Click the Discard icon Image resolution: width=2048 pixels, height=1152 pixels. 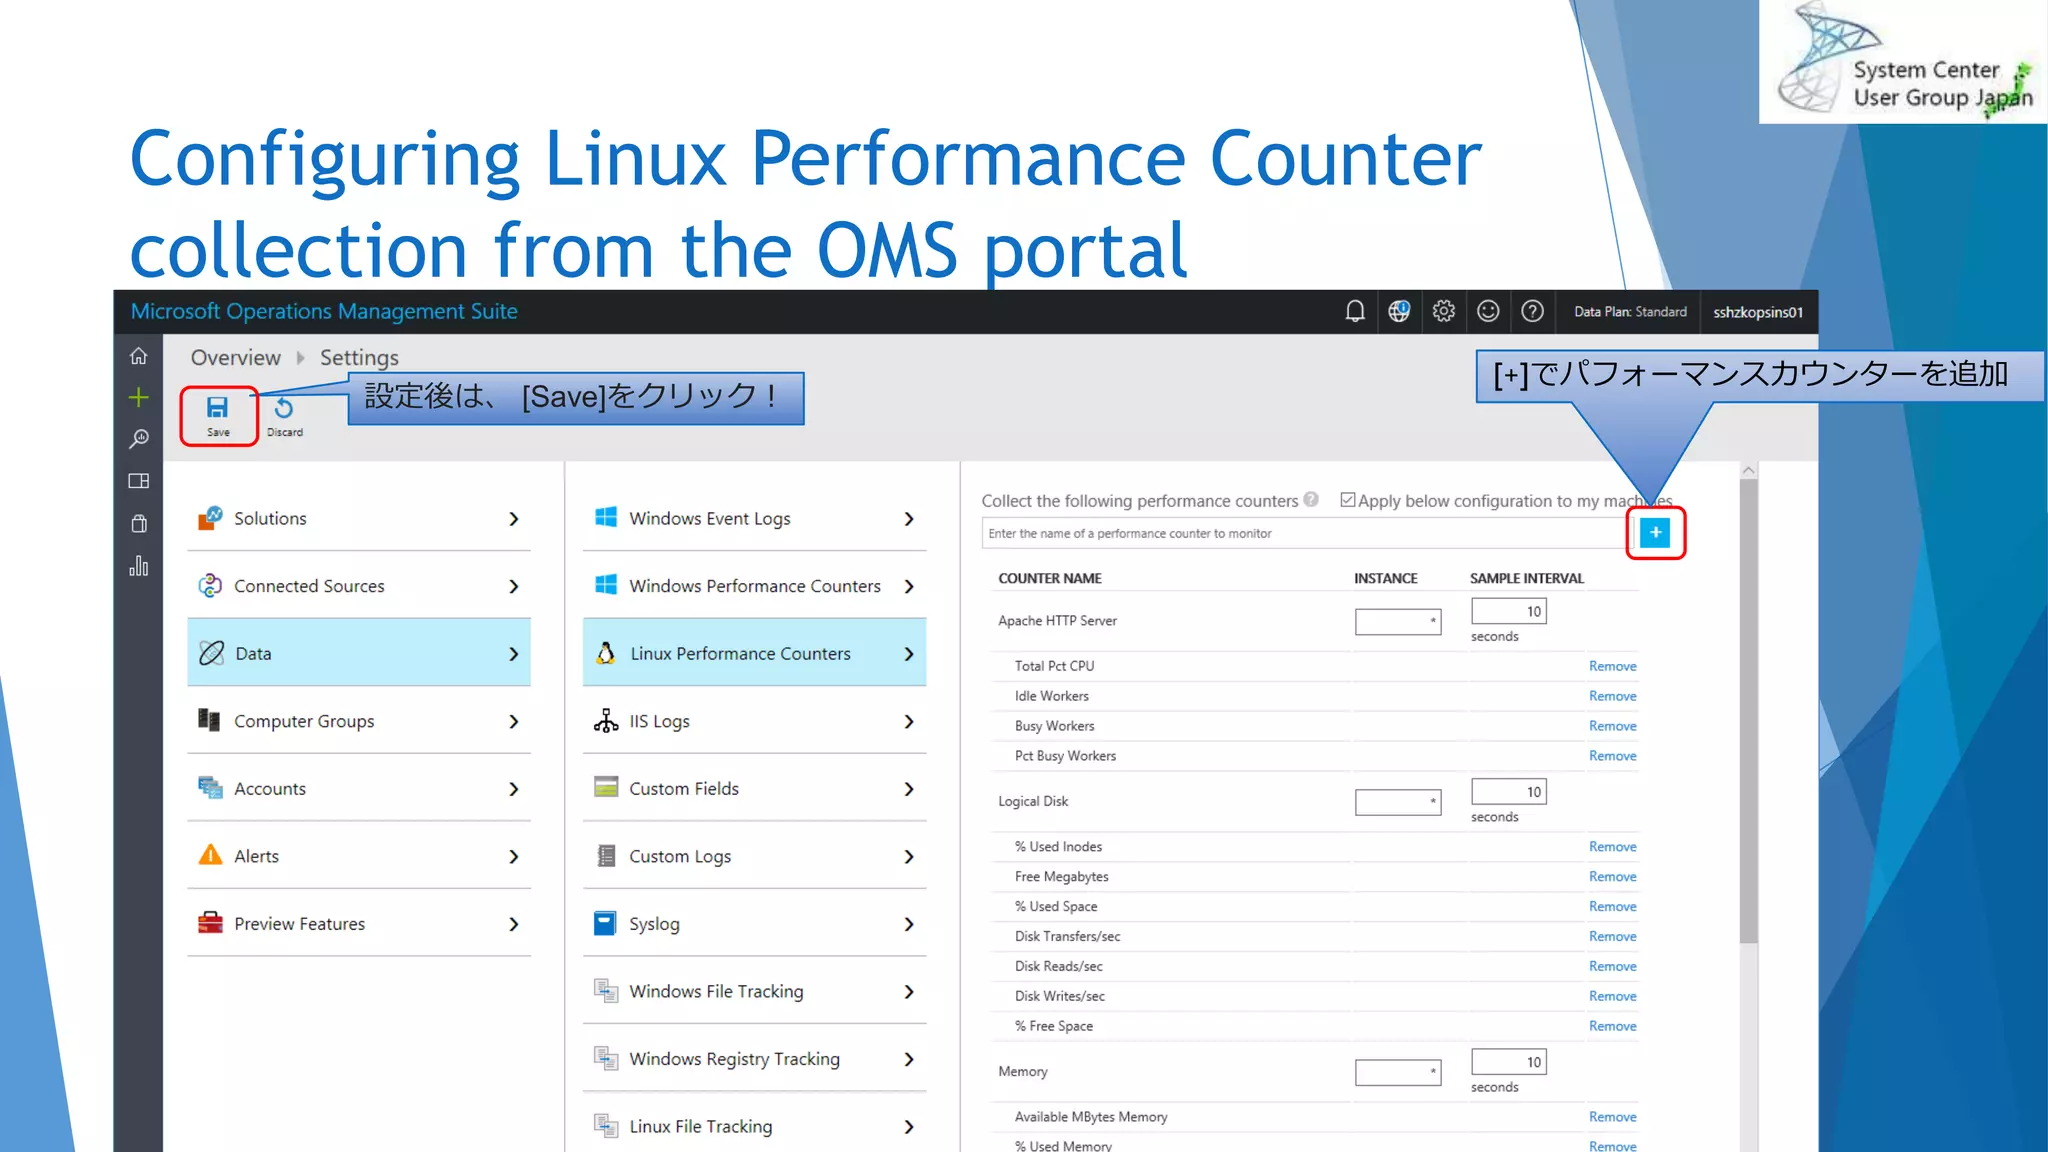[284, 408]
